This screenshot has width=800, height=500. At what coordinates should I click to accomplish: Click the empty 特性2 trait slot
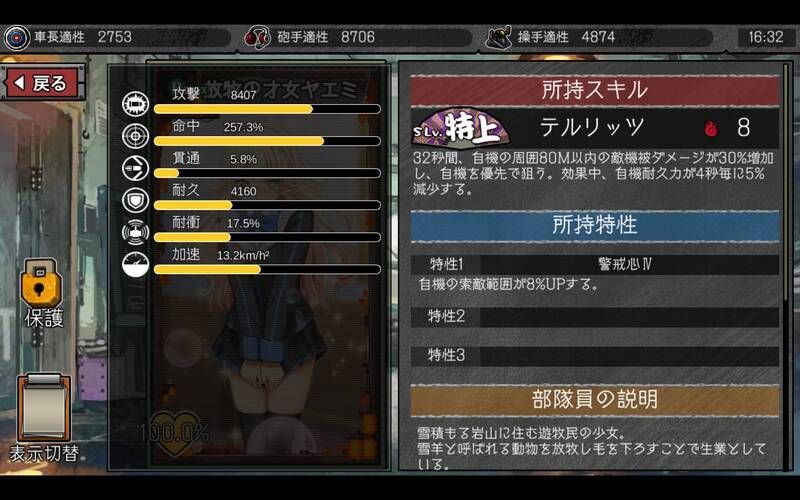click(595, 316)
